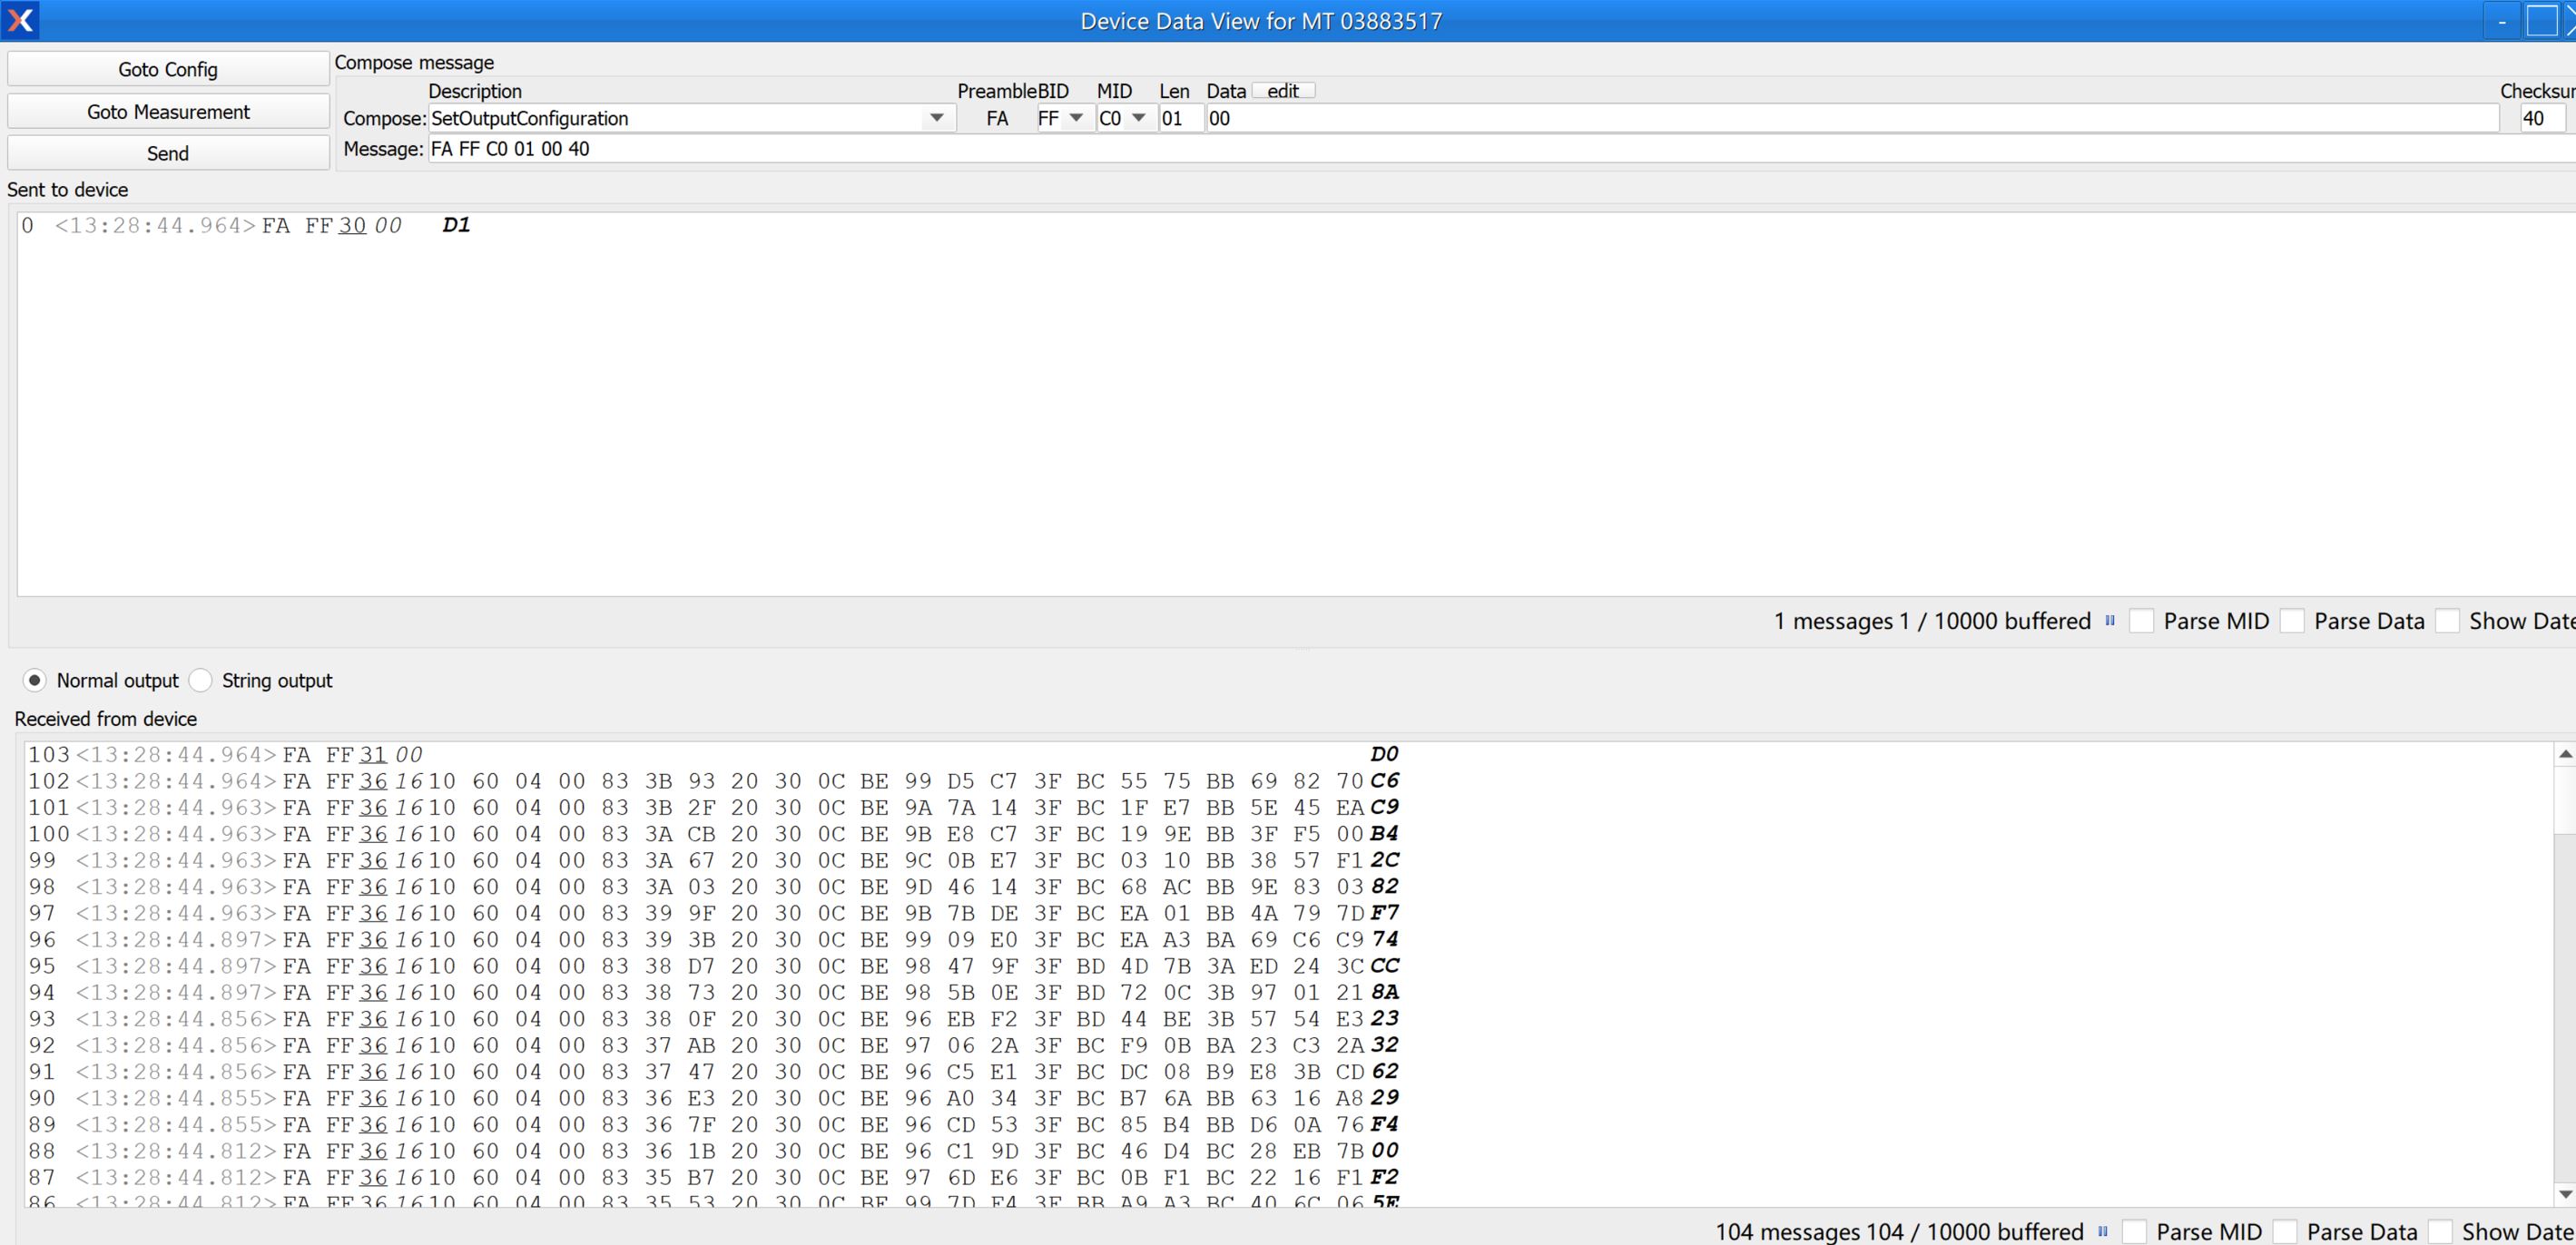Click the Goto Measurement button
This screenshot has width=2576, height=1245.
pos(168,111)
